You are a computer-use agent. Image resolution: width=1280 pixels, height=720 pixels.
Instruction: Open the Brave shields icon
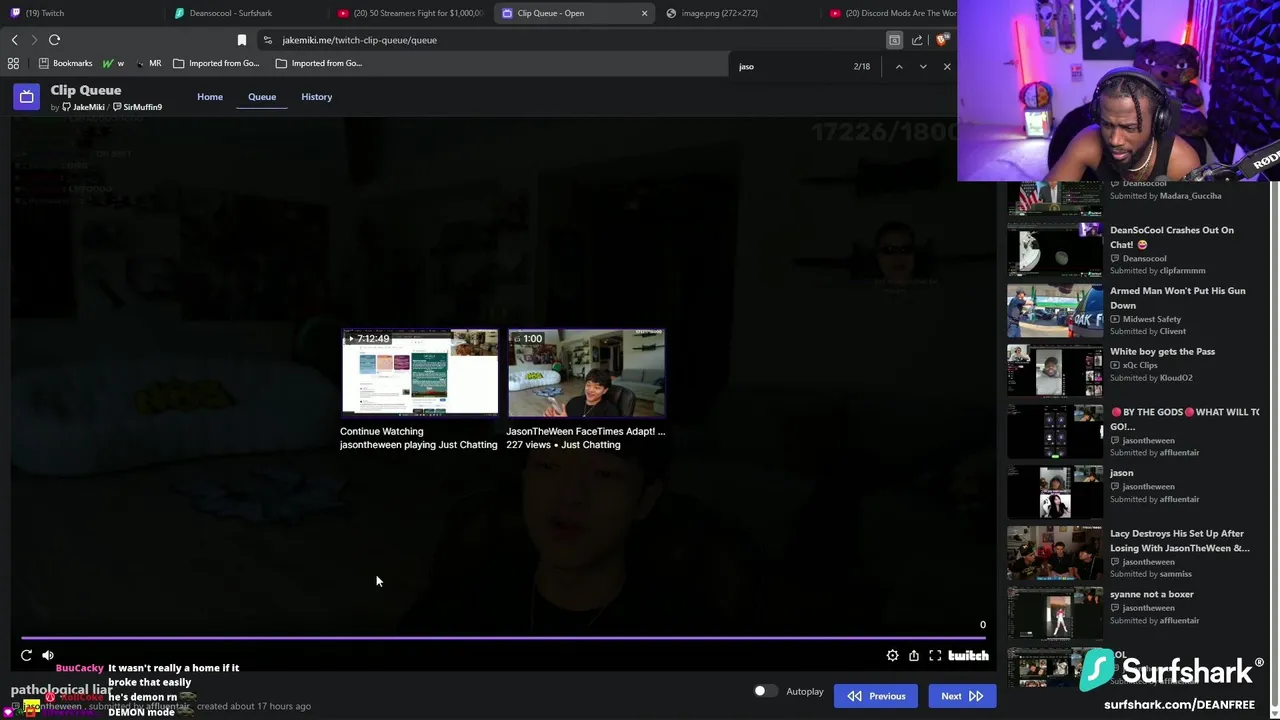940,40
